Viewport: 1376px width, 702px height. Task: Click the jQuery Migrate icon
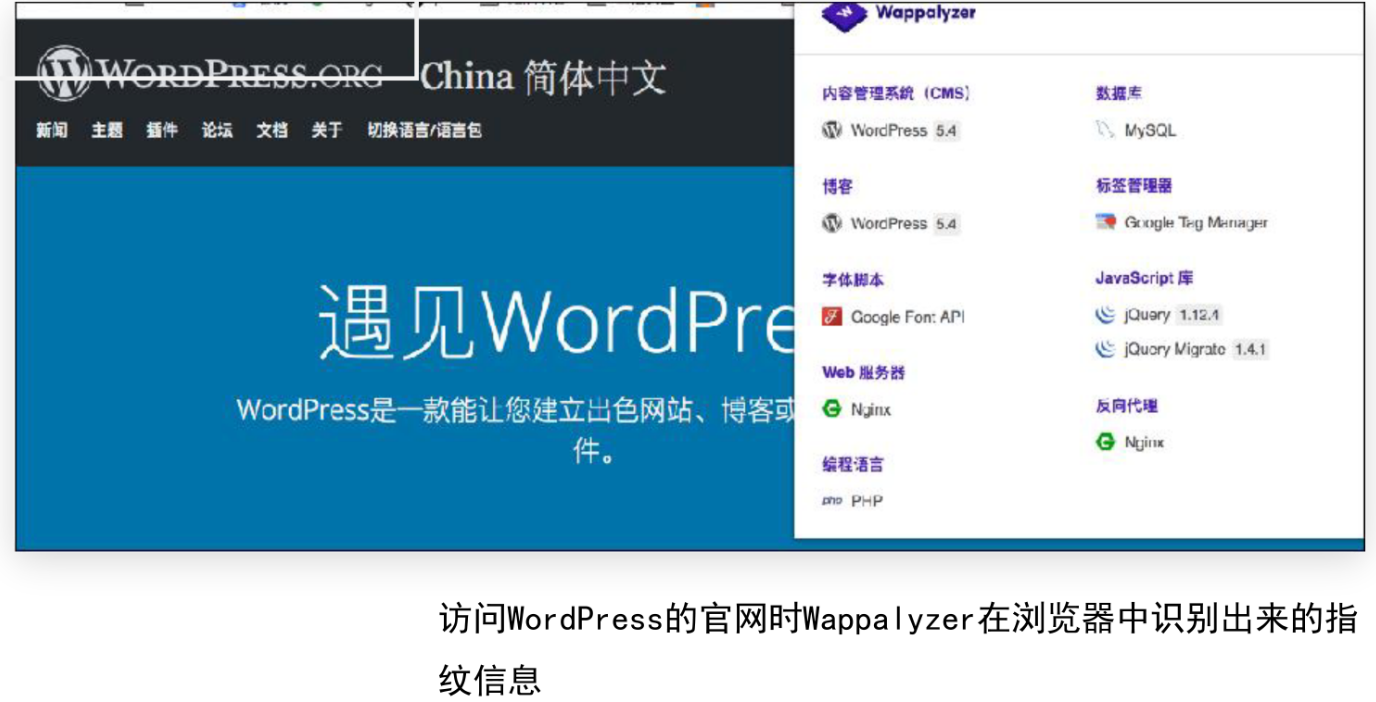point(1105,349)
